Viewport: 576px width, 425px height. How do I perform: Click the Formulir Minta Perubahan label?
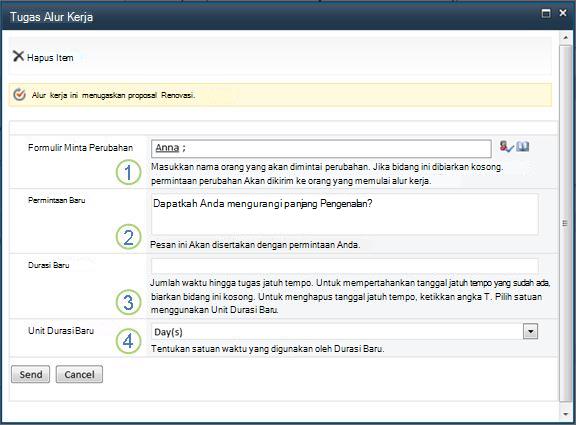coord(80,148)
